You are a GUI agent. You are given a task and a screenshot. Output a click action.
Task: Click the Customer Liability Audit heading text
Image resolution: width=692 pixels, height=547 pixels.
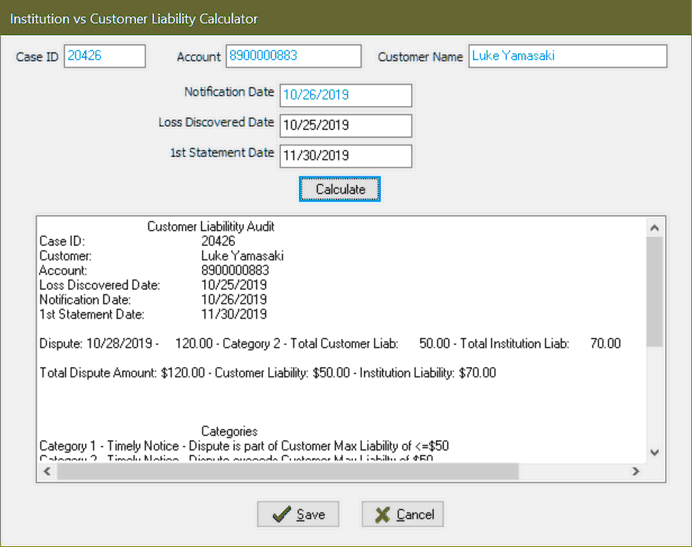pos(210,227)
